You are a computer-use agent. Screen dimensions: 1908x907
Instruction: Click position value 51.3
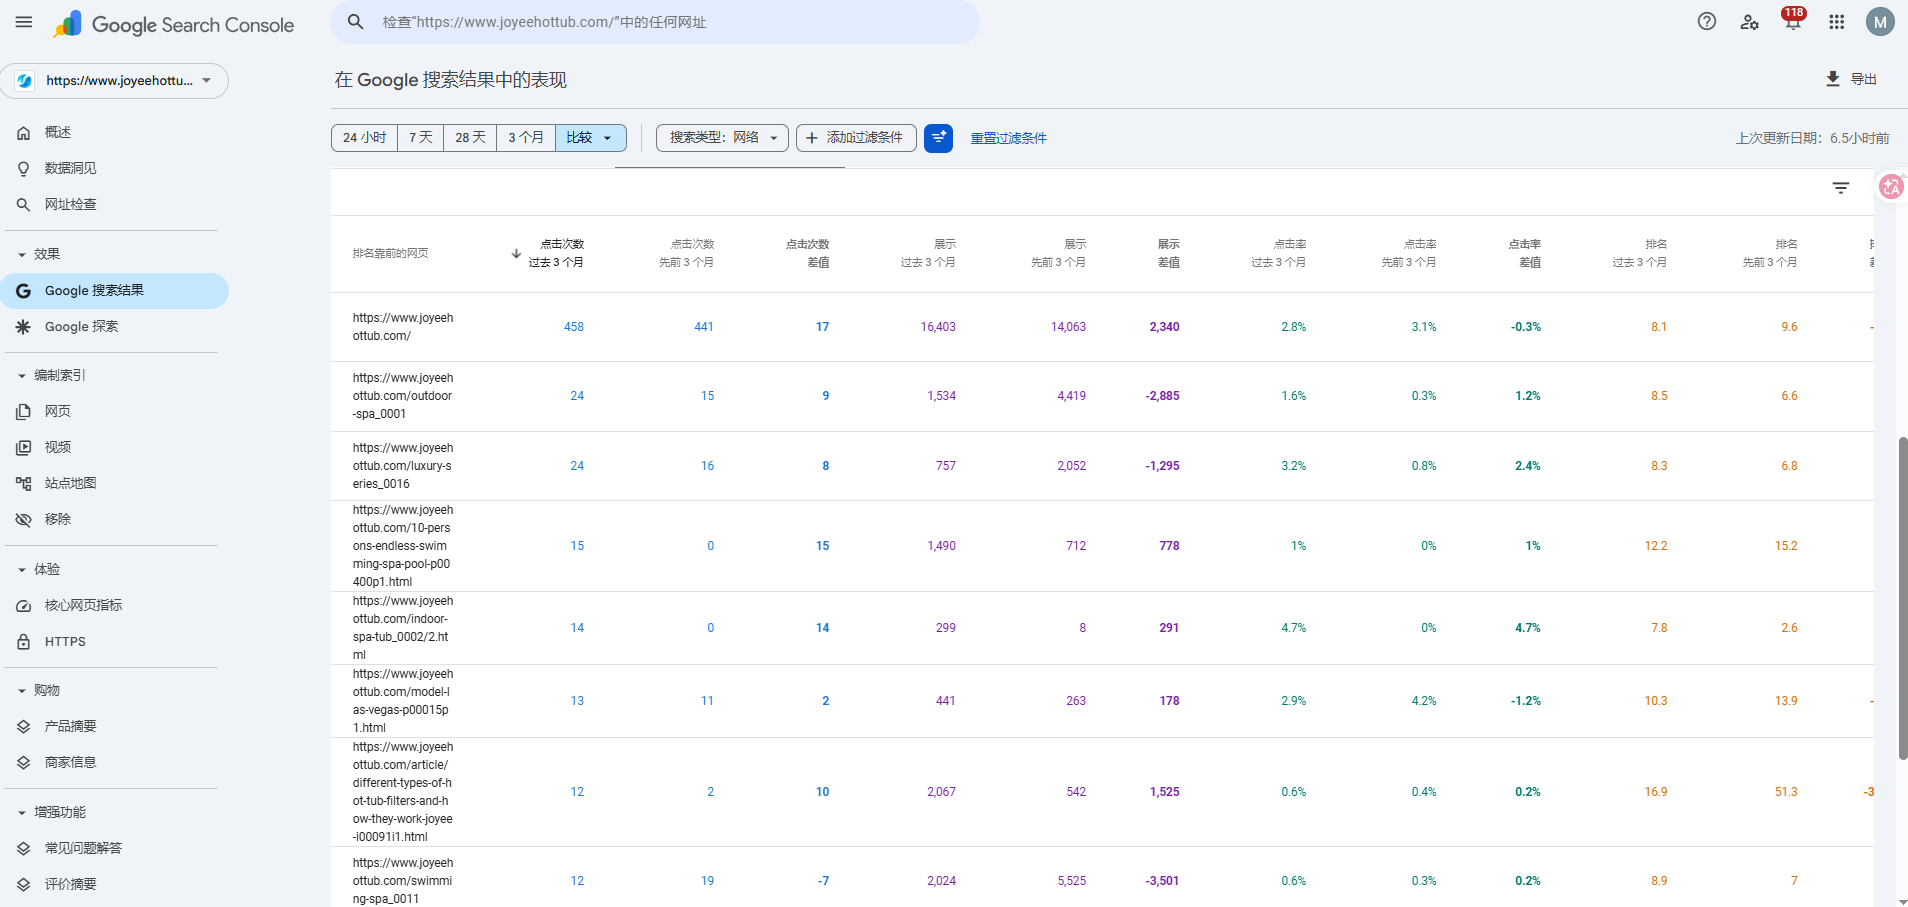click(x=1786, y=792)
